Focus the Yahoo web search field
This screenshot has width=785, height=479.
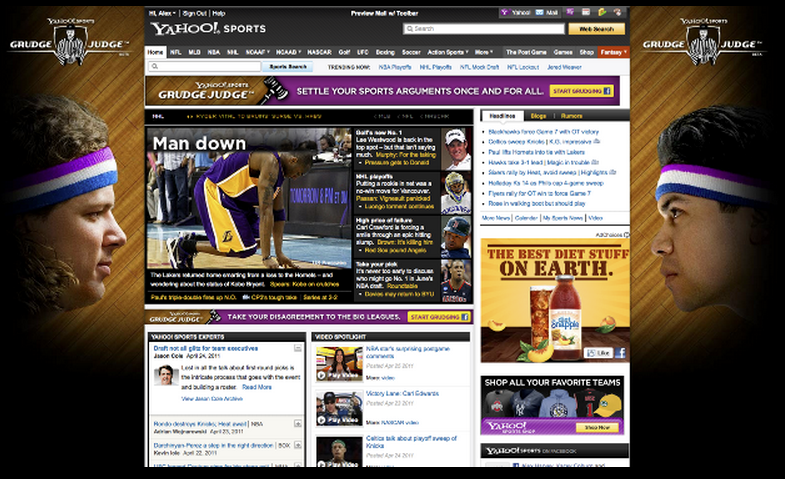(484, 29)
